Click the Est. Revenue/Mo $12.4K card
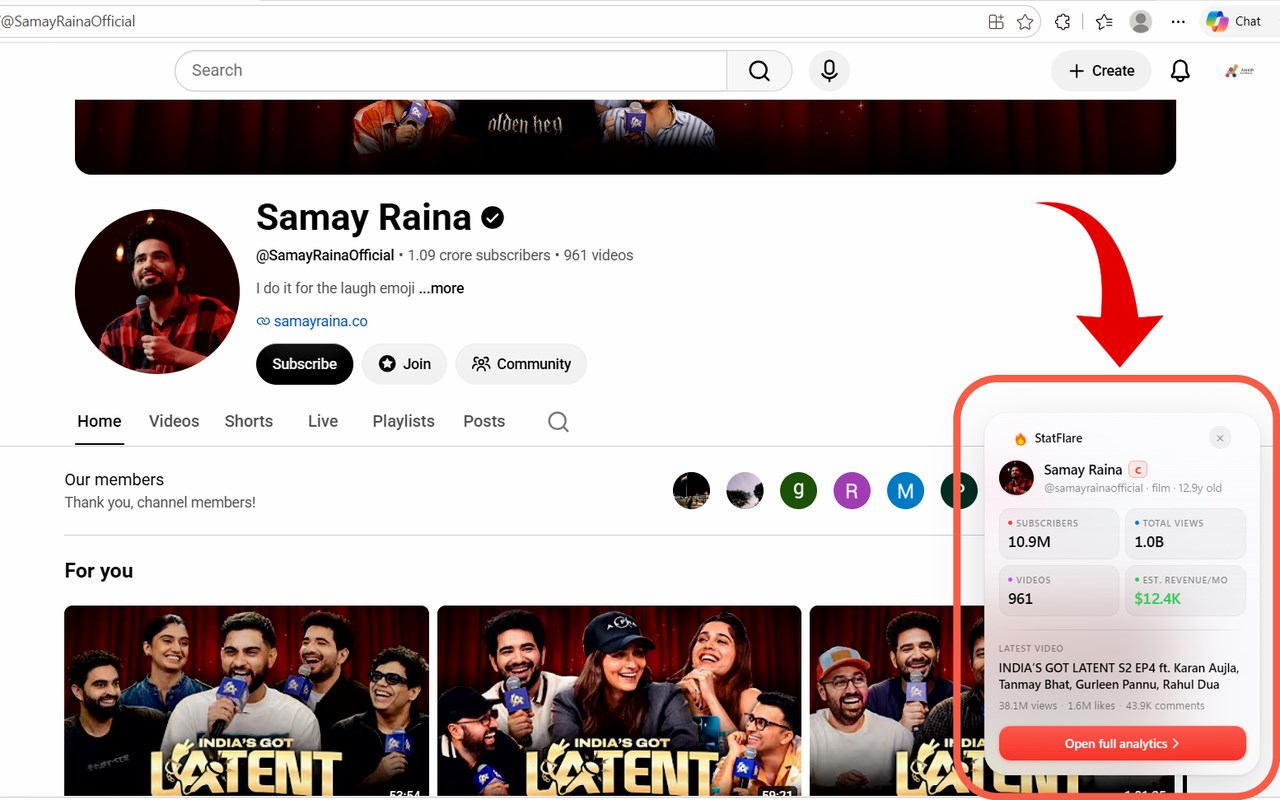Screen dimensions: 1280x800 1186,590
